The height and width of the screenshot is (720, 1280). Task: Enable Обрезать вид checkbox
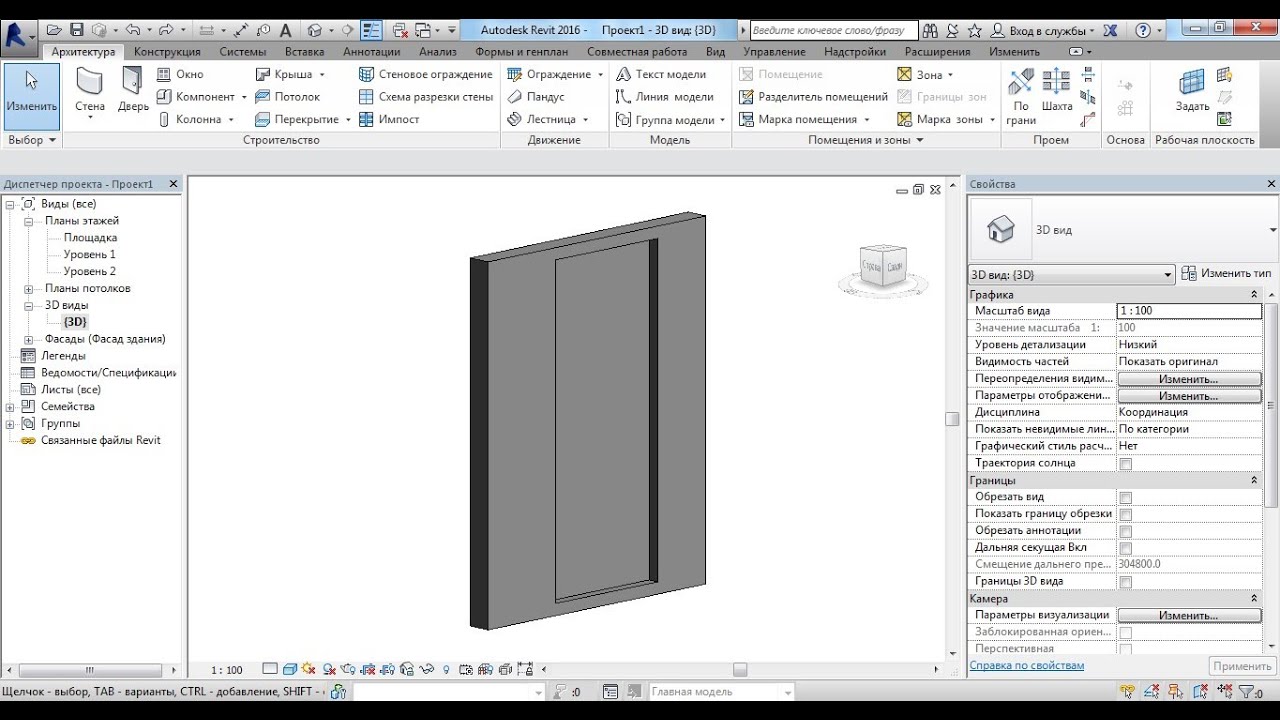[1125, 498]
